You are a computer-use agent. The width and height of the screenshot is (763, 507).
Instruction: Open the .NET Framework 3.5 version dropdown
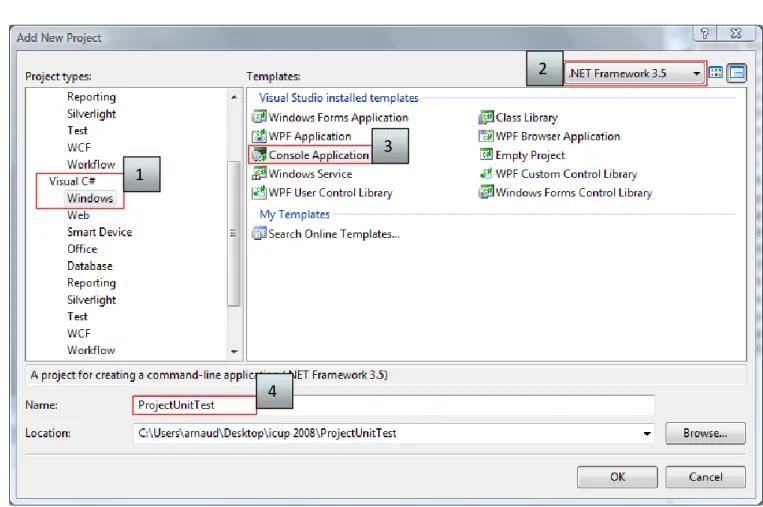635,73
